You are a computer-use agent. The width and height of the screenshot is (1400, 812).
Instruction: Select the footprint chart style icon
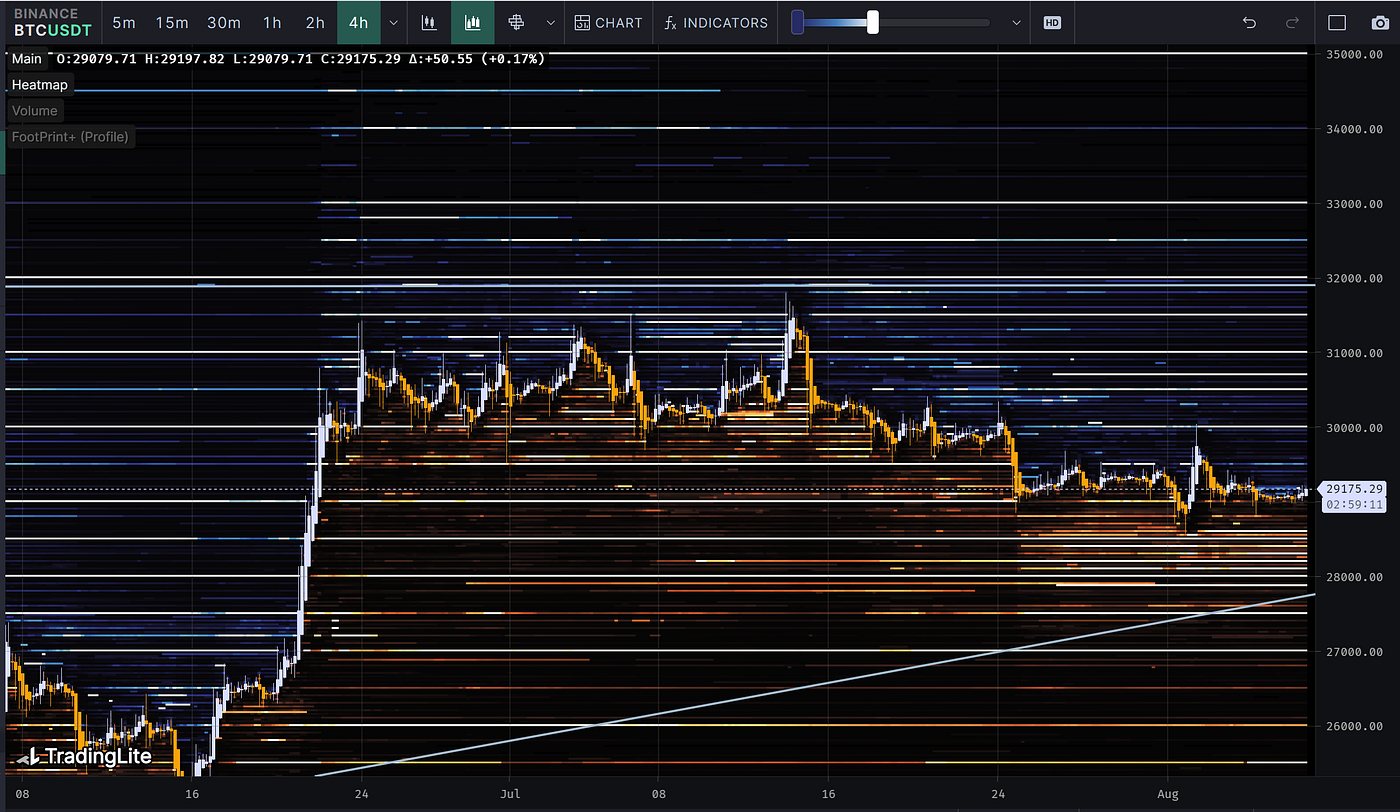(516, 22)
